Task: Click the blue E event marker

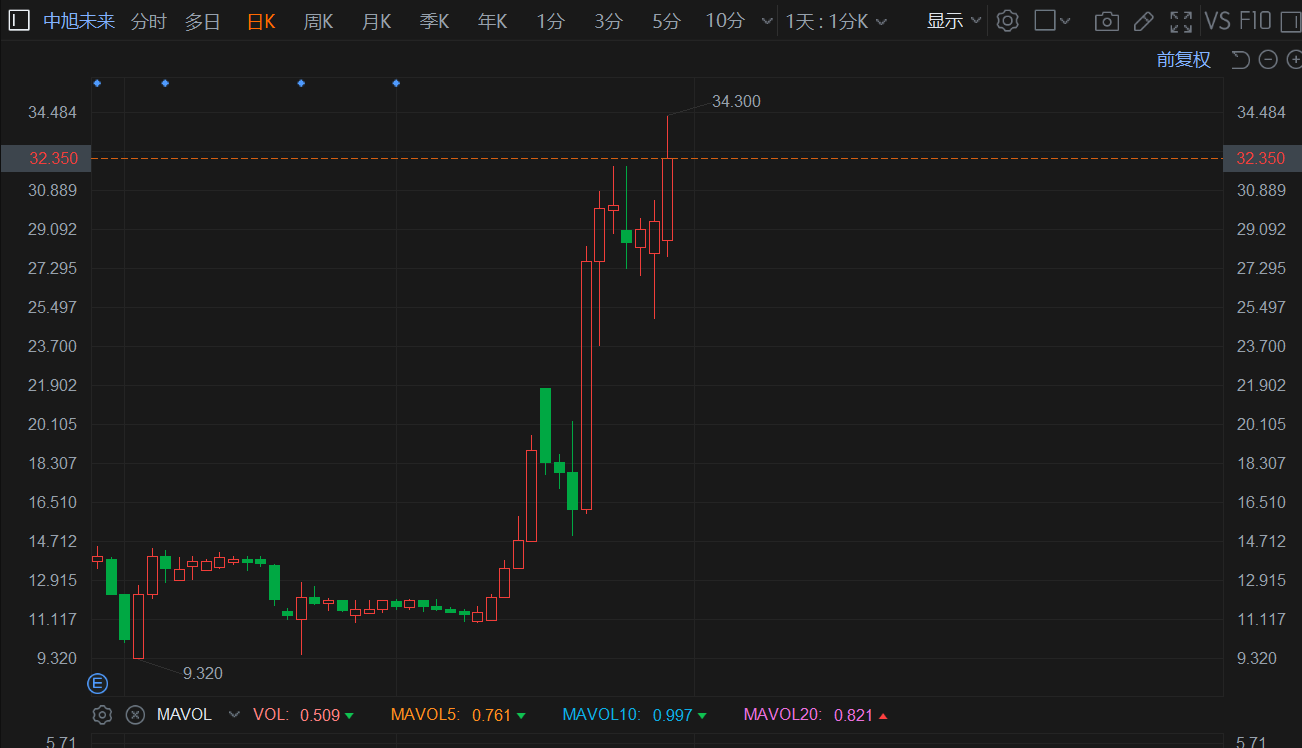Action: point(98,684)
